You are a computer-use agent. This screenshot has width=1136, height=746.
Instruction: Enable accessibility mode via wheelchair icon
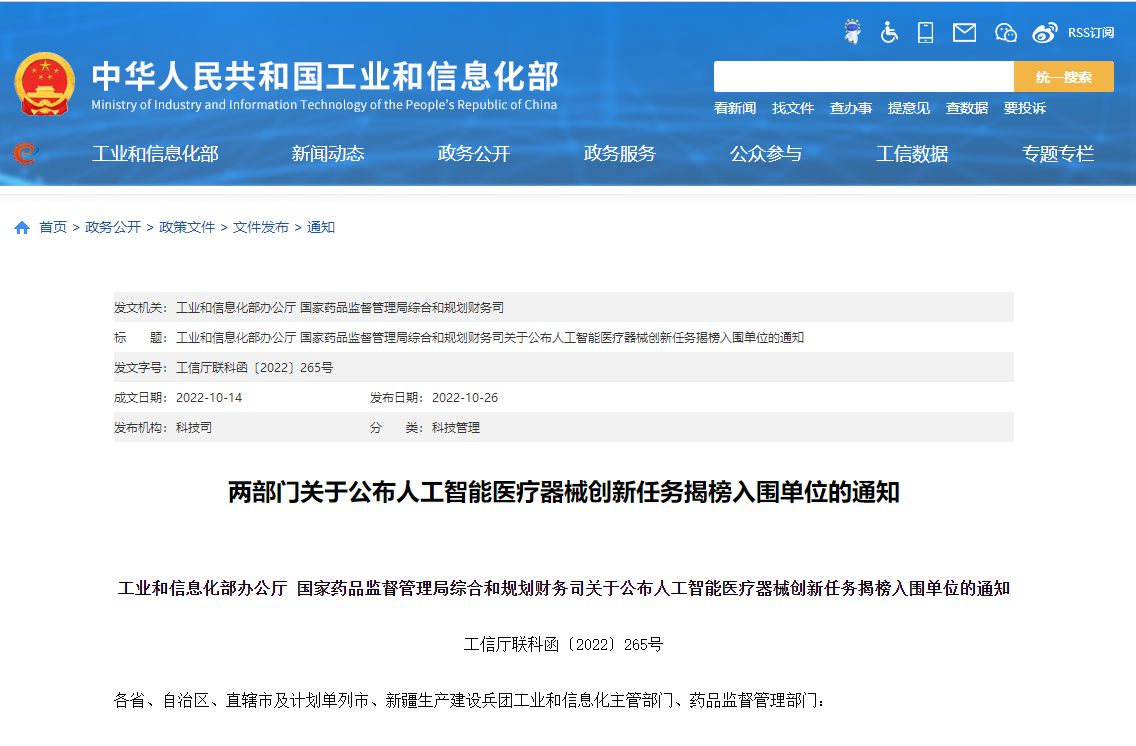[889, 33]
